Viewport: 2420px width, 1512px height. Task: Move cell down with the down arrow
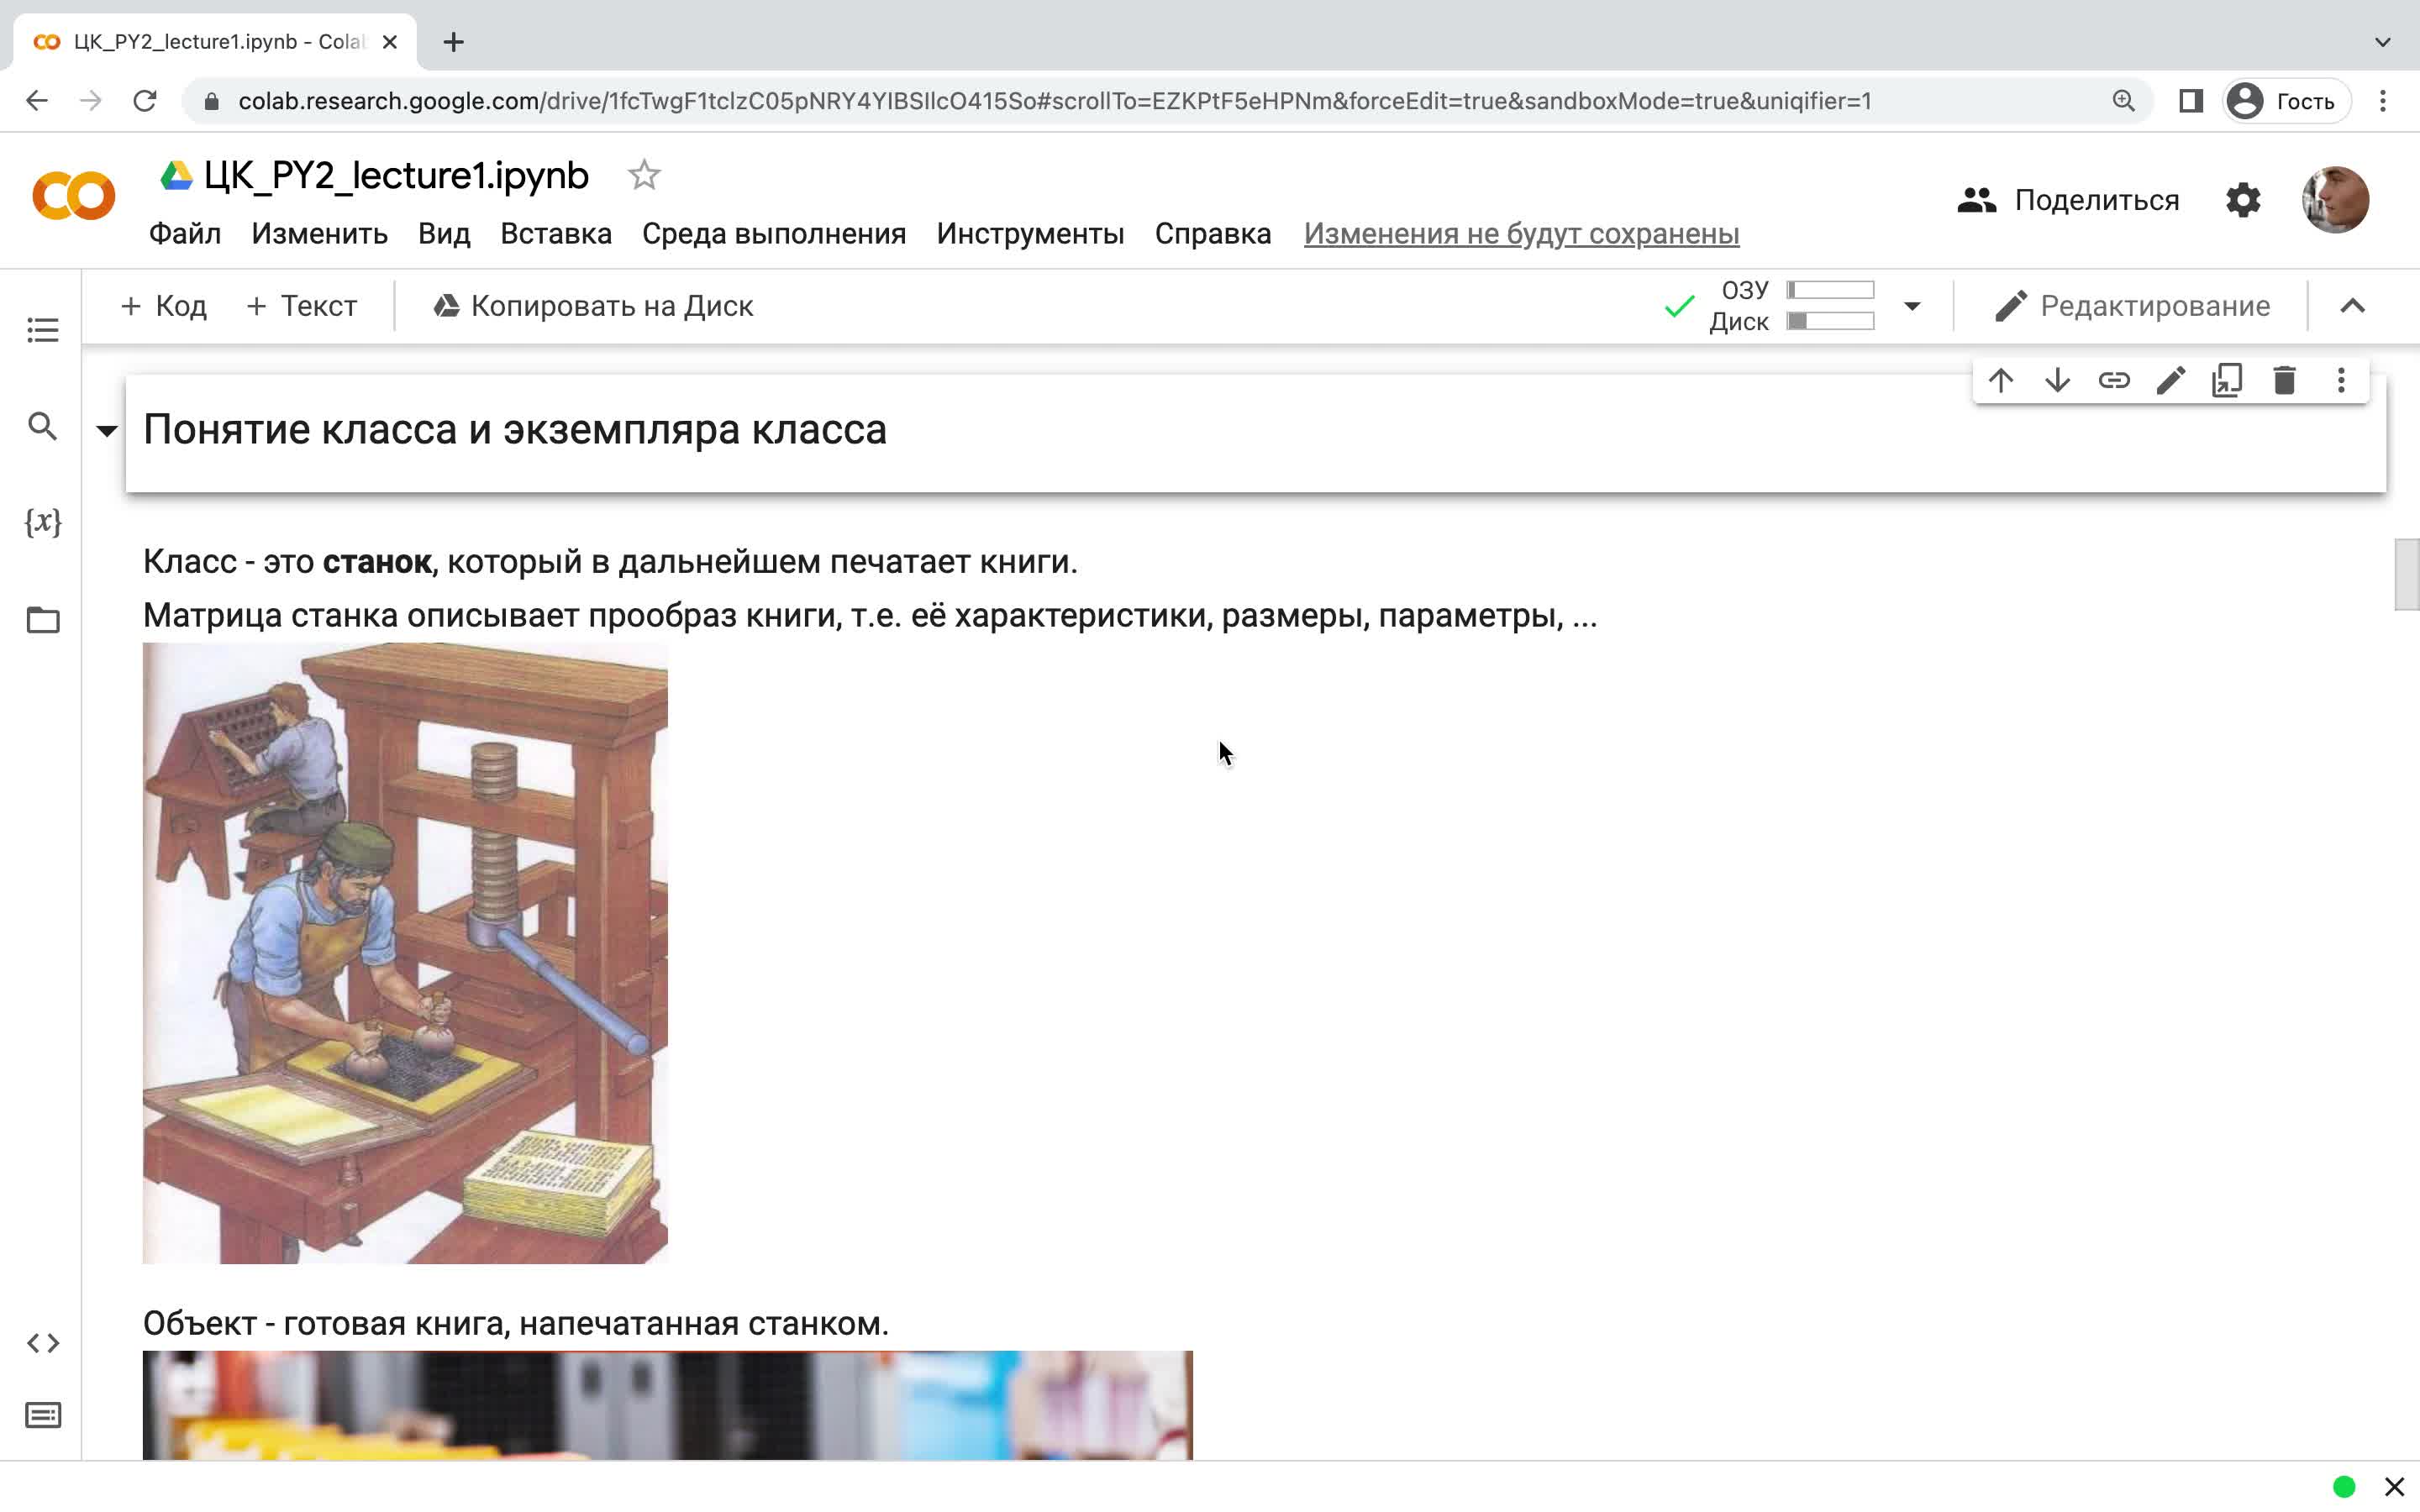pos(2058,380)
